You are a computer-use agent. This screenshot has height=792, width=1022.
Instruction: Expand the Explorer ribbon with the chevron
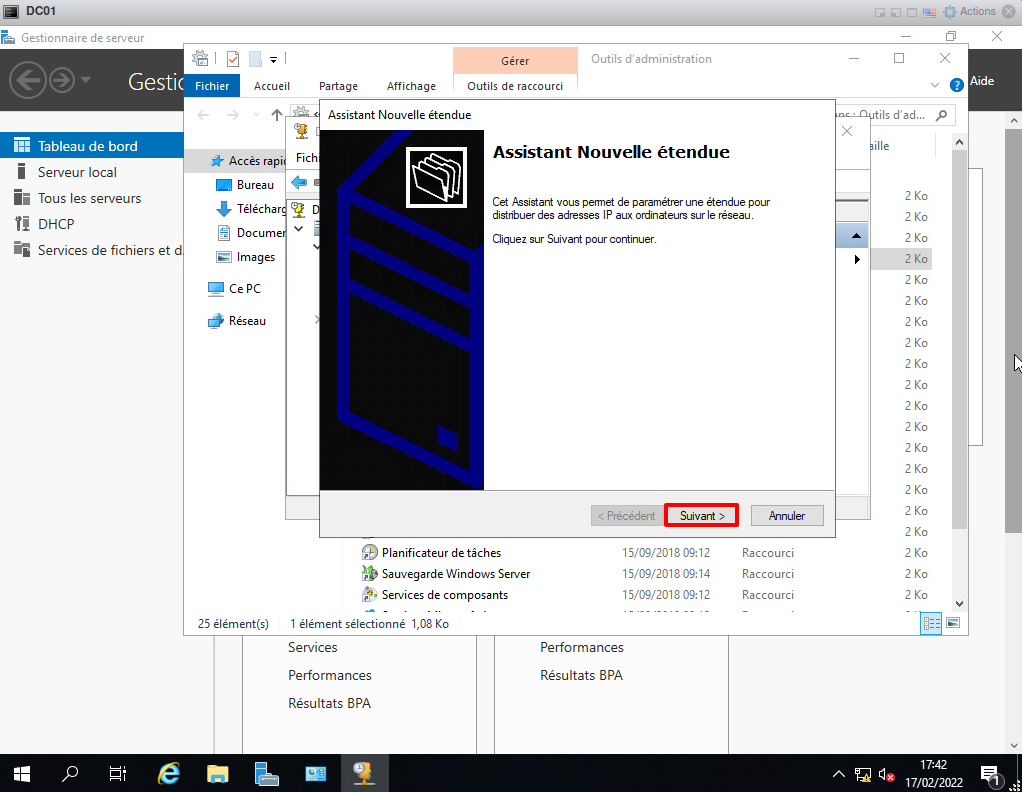(x=935, y=86)
